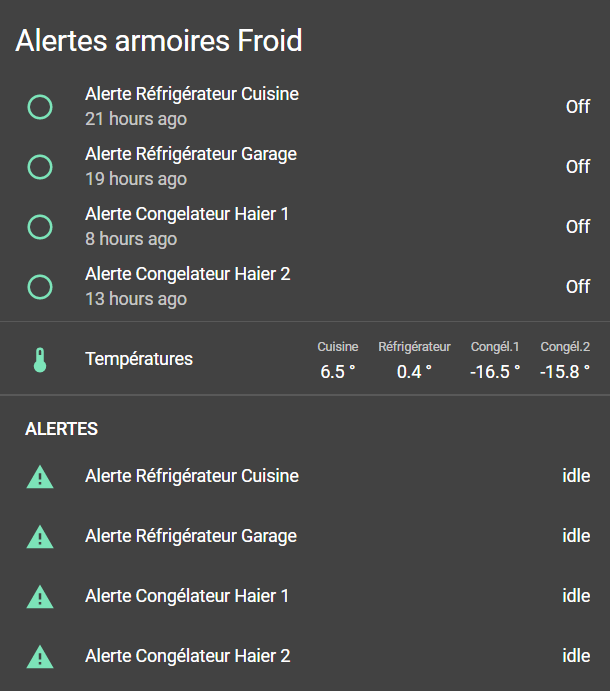The width and height of the screenshot is (610, 691).
Task: Click the Off state of the Réfrigérateur Cuisine sensor
Action: click(578, 107)
